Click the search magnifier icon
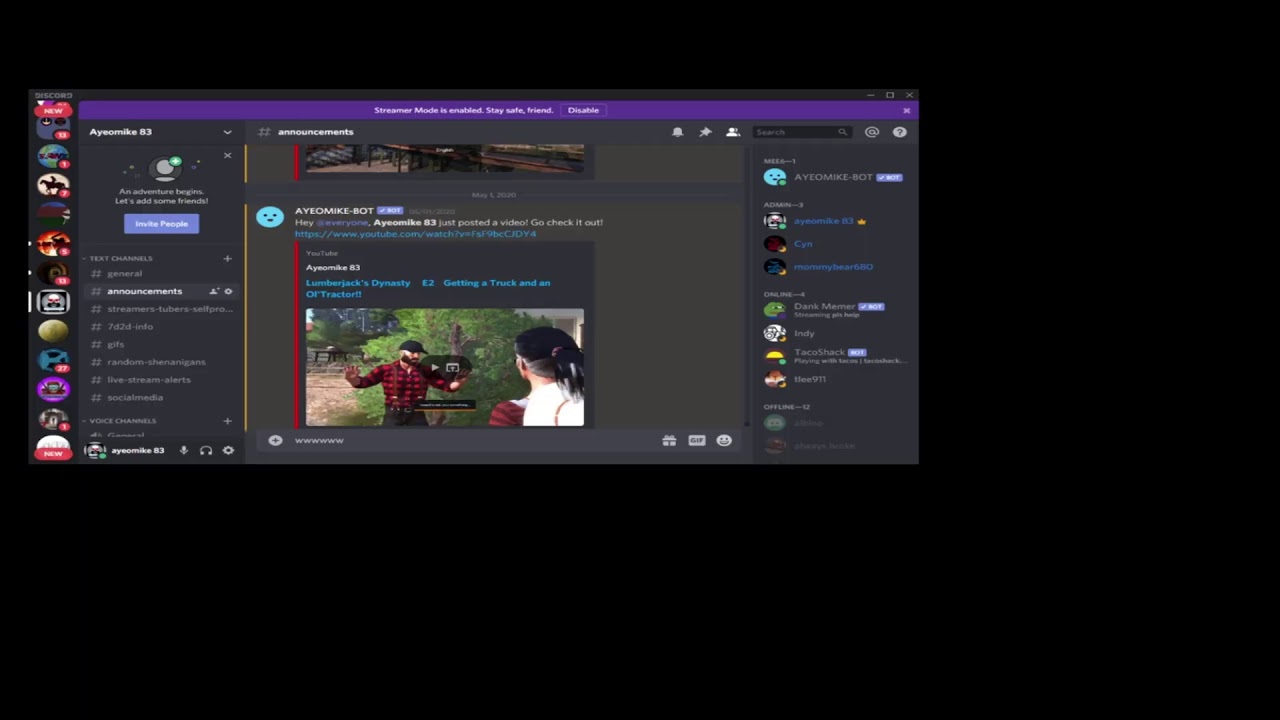This screenshot has height=720, width=1280. click(842, 132)
